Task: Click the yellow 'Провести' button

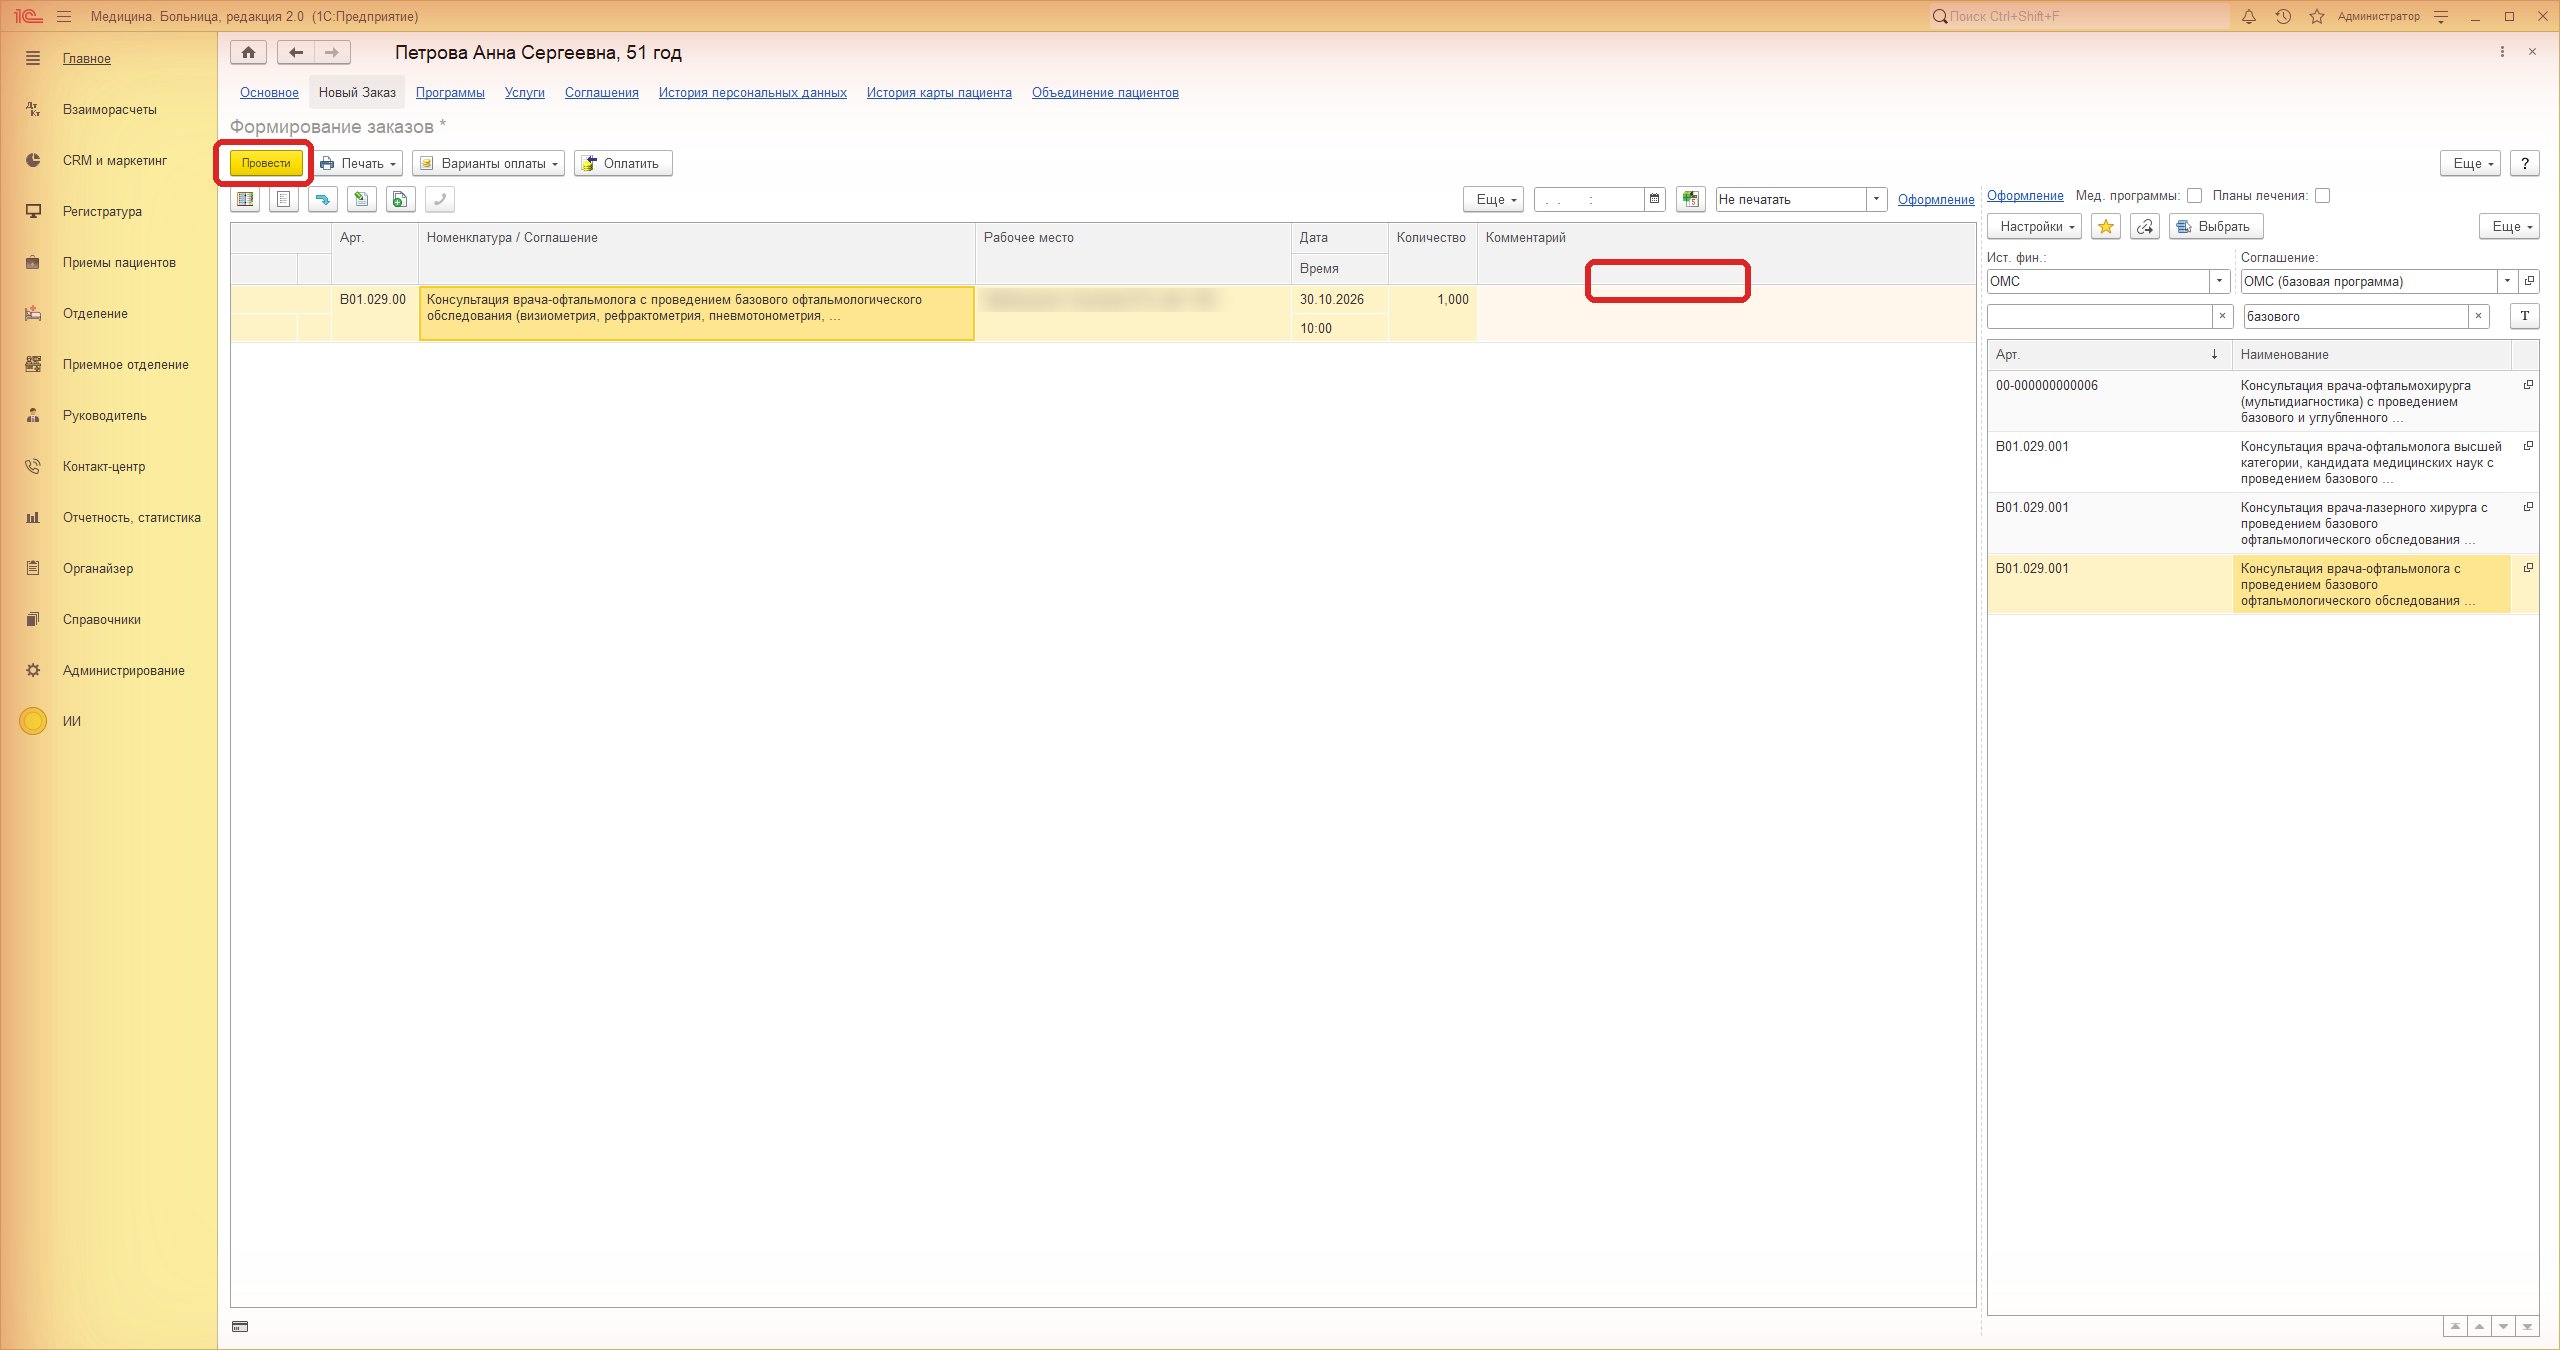Action: click(266, 163)
